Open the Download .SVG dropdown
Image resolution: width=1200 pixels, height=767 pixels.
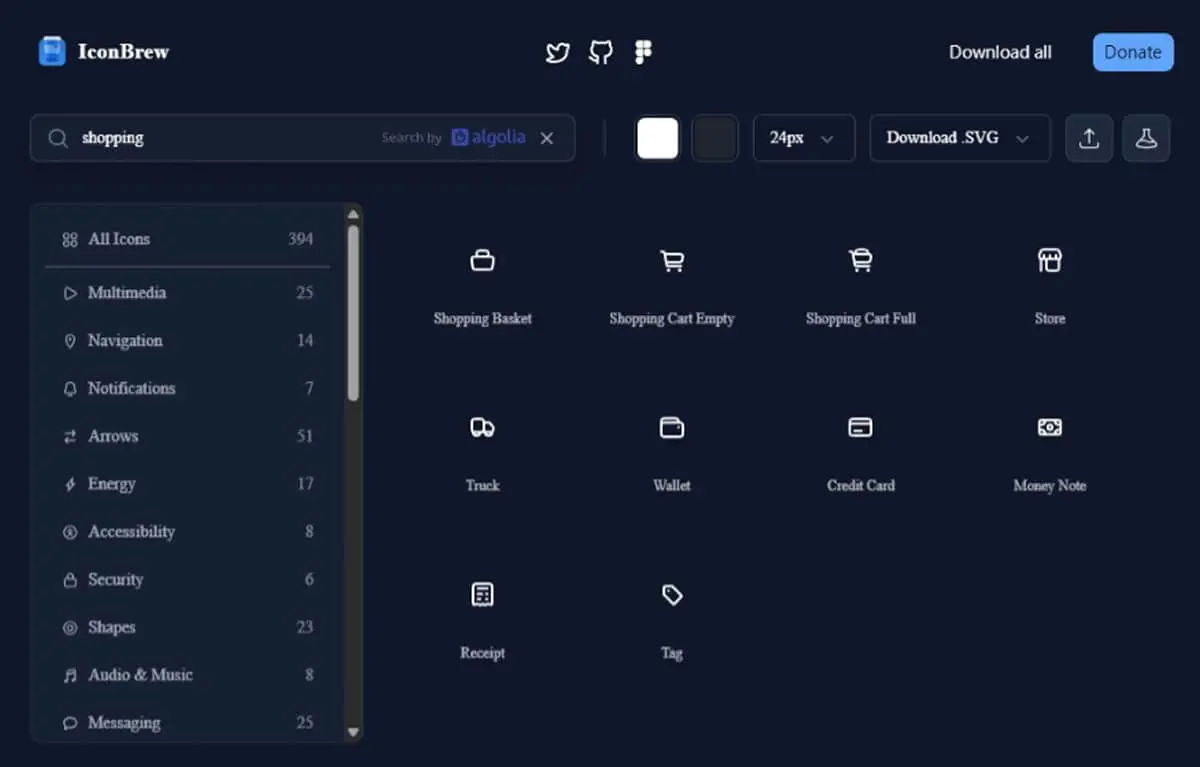(x=960, y=138)
